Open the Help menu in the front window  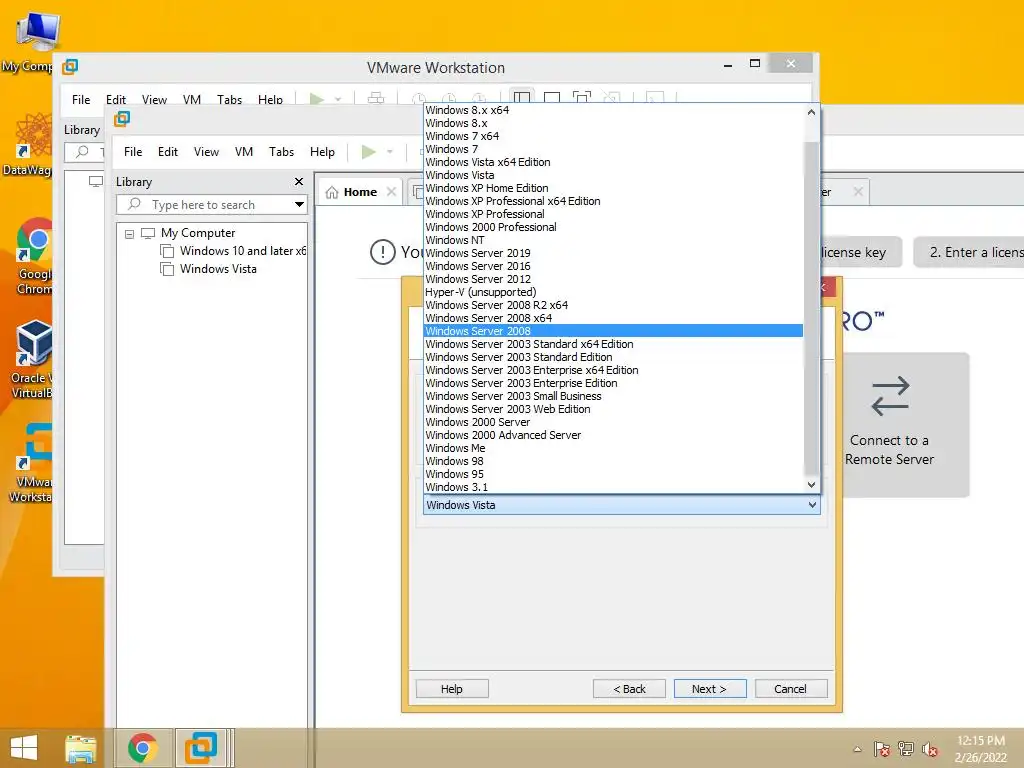[322, 152]
